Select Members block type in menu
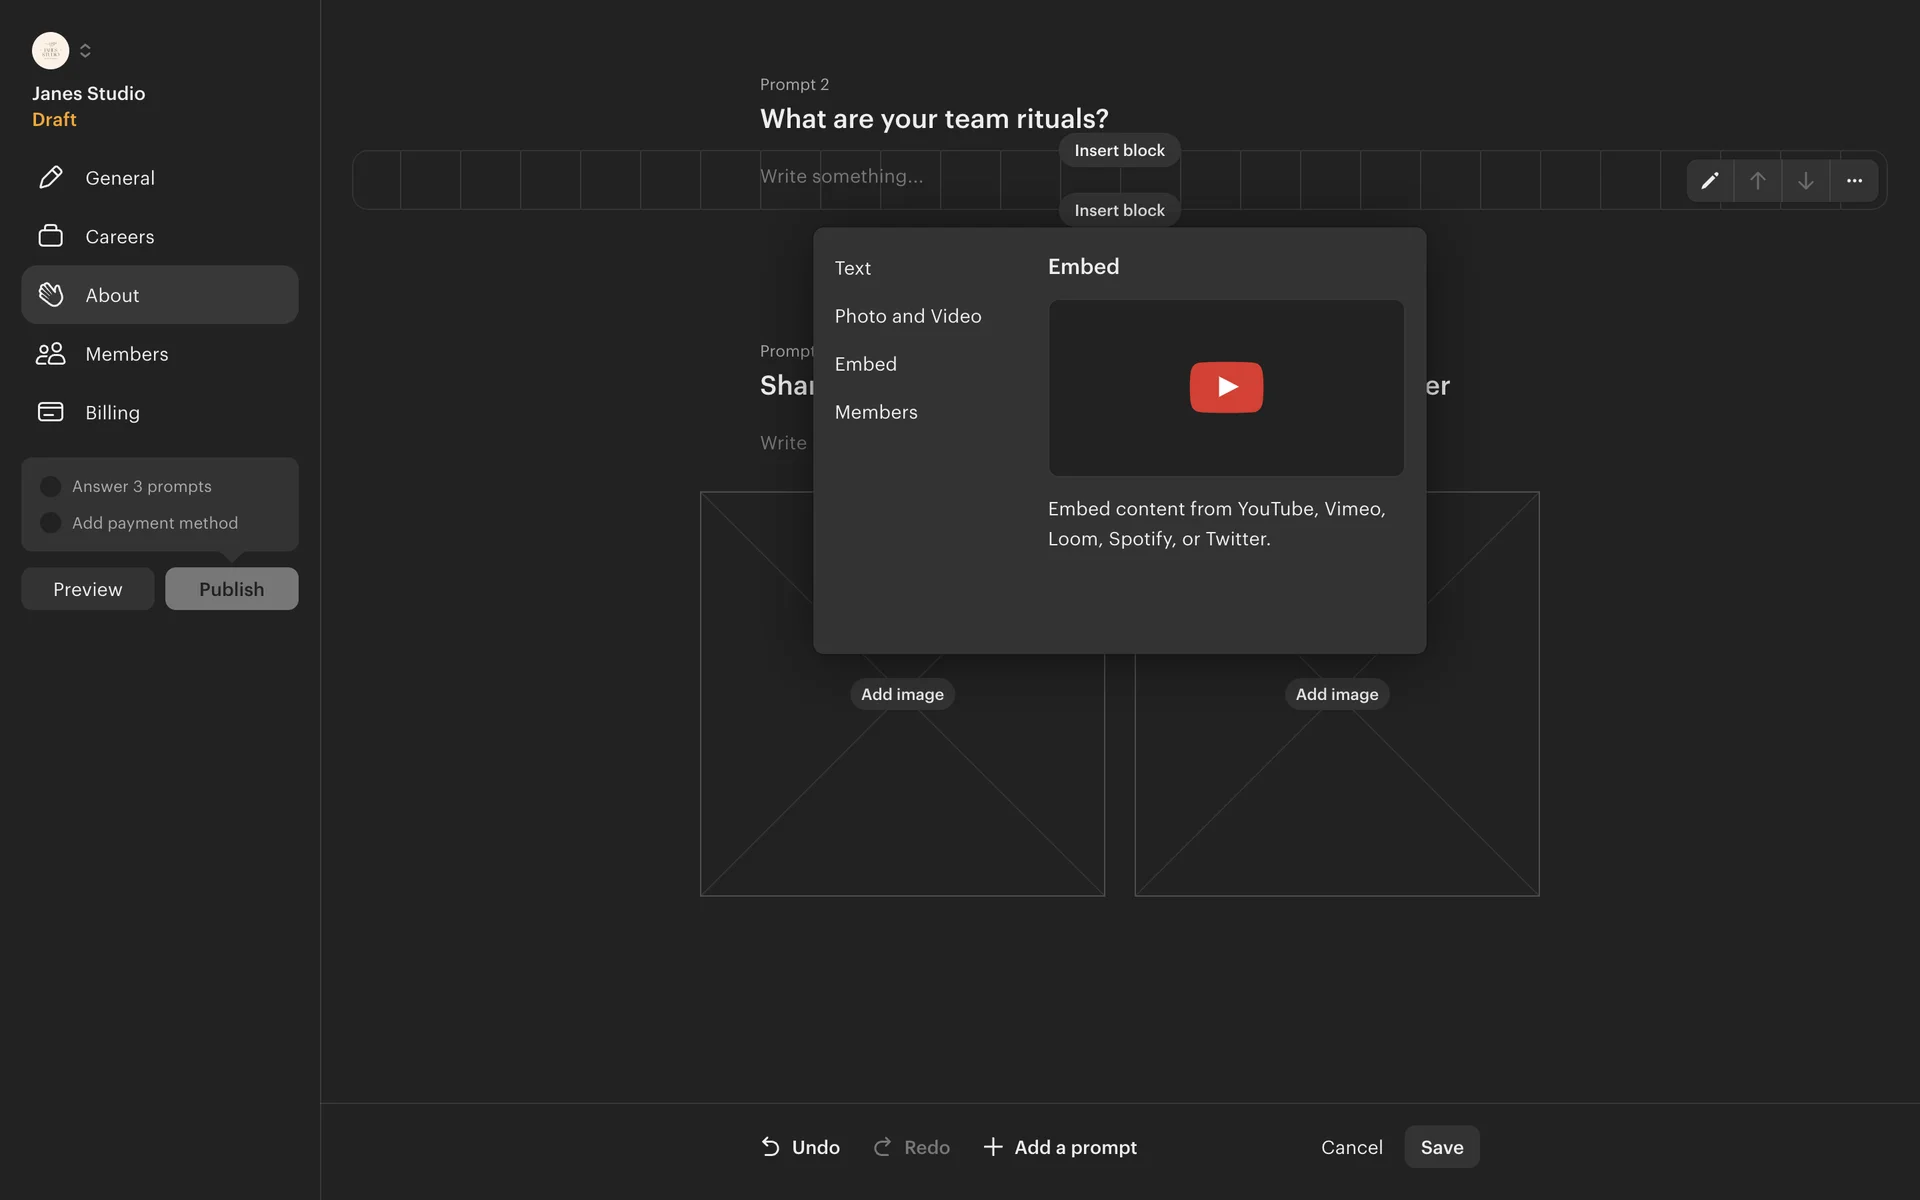Viewport: 1920px width, 1200px height. pos(875,412)
